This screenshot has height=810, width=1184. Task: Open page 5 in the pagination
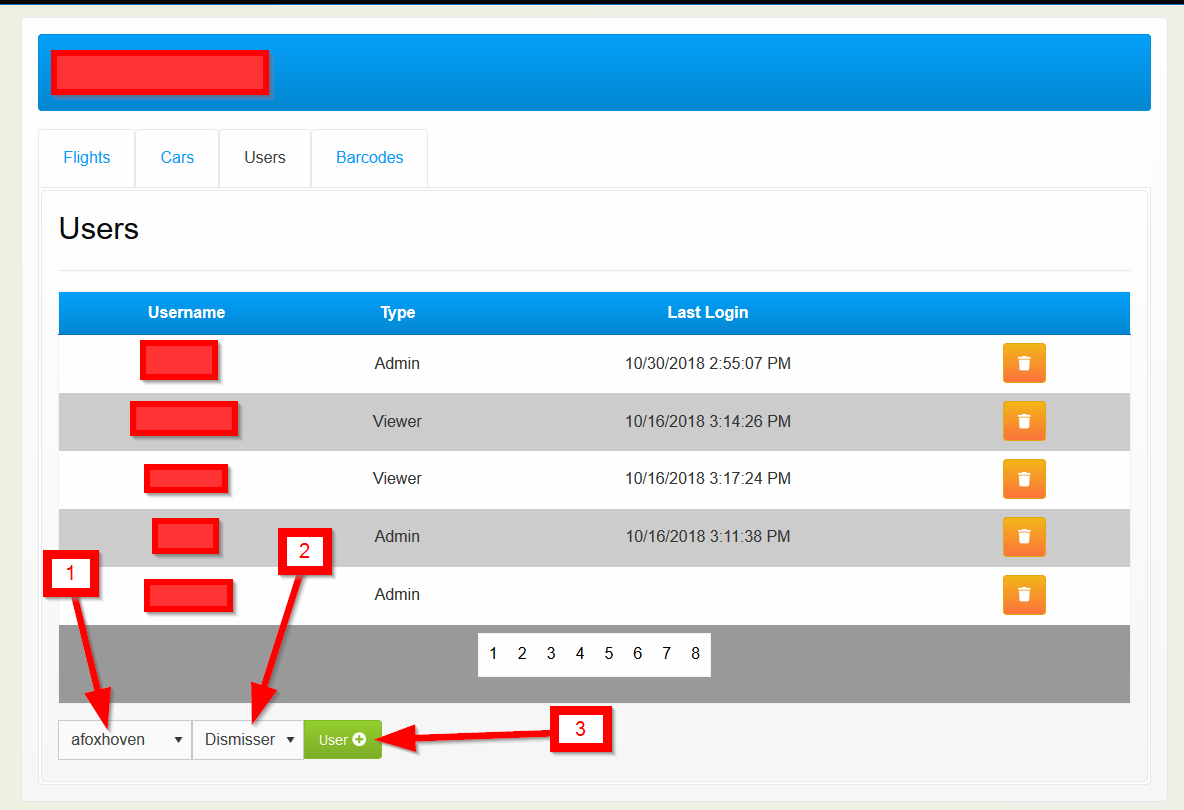(x=608, y=654)
